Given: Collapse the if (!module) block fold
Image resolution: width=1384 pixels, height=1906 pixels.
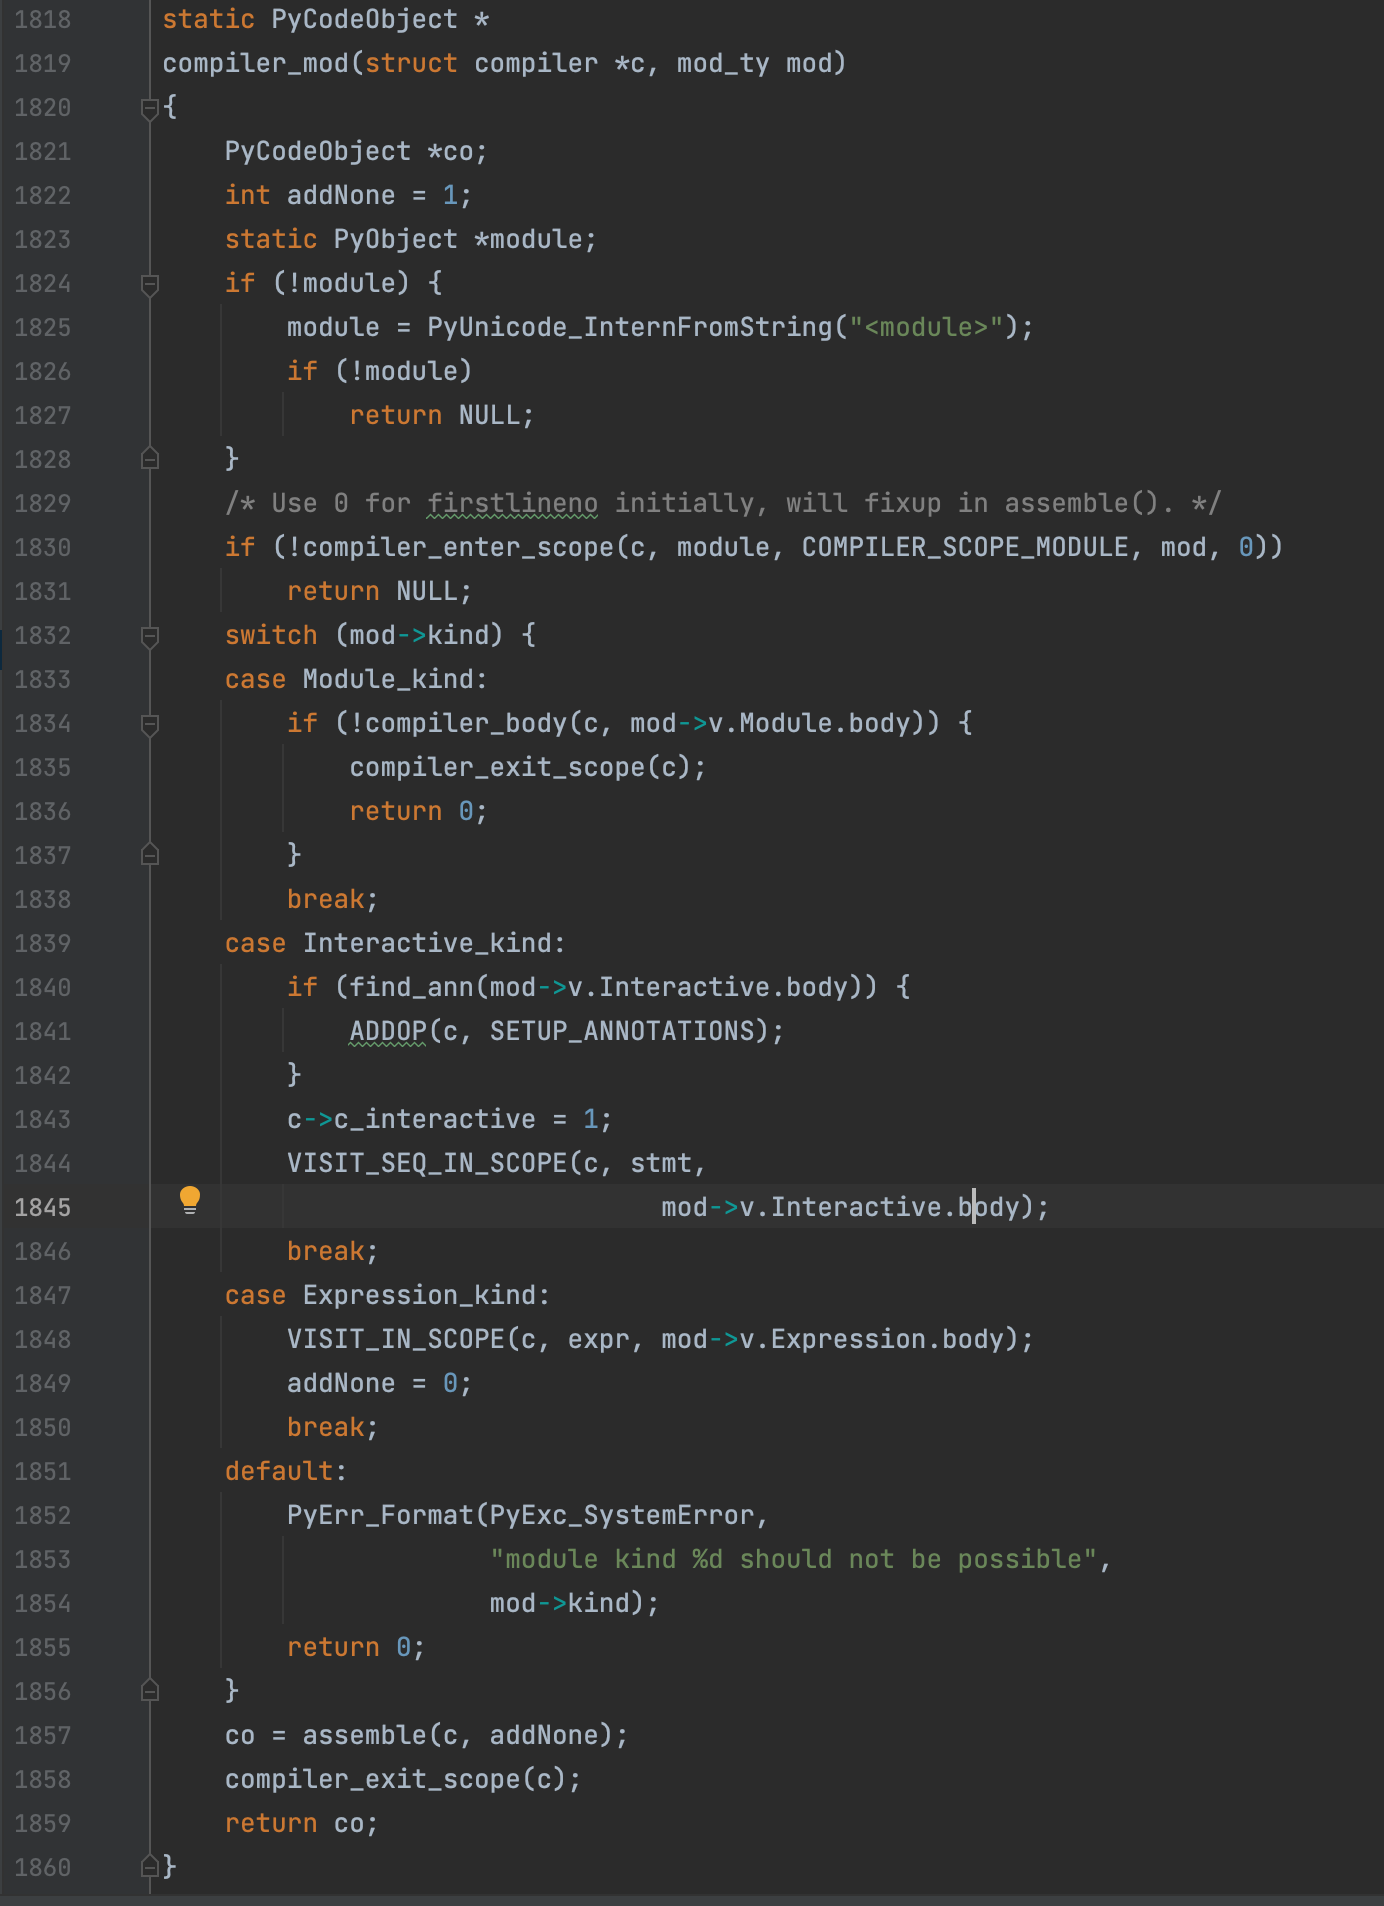Looking at the screenshot, I should click(150, 285).
